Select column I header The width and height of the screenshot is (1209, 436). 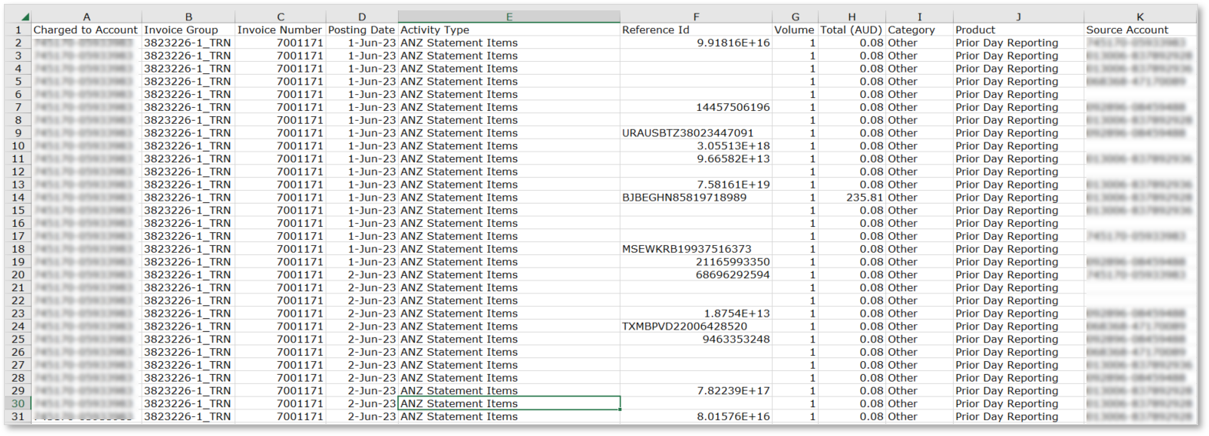click(x=919, y=17)
